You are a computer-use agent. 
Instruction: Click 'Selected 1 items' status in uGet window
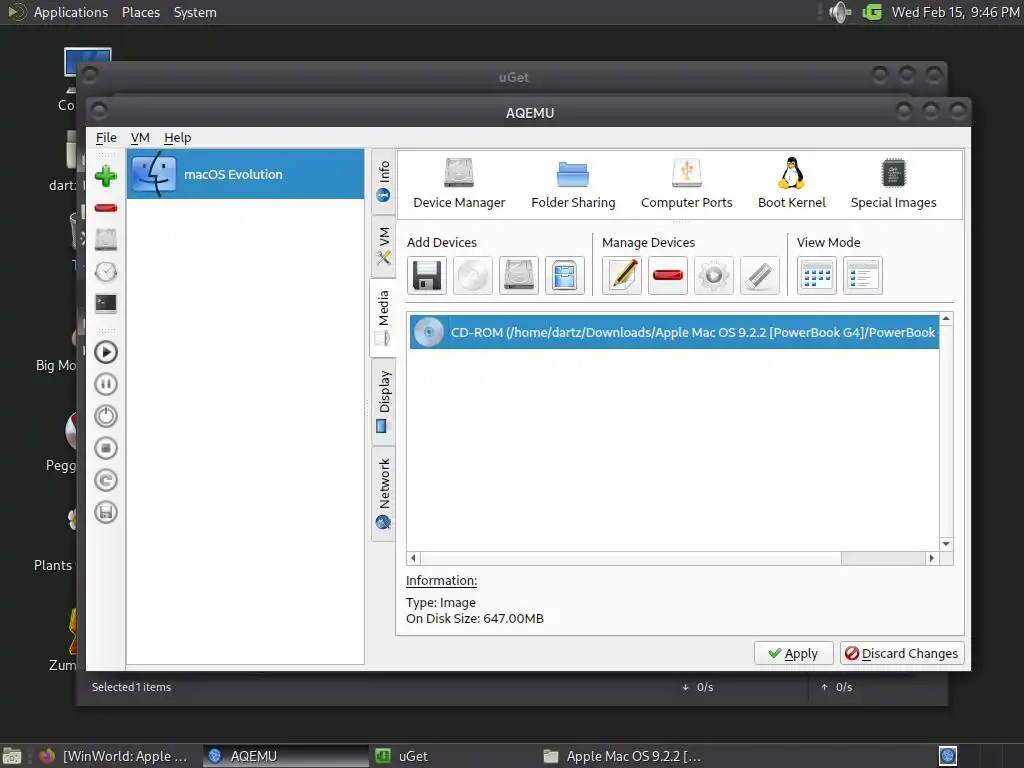tap(131, 687)
